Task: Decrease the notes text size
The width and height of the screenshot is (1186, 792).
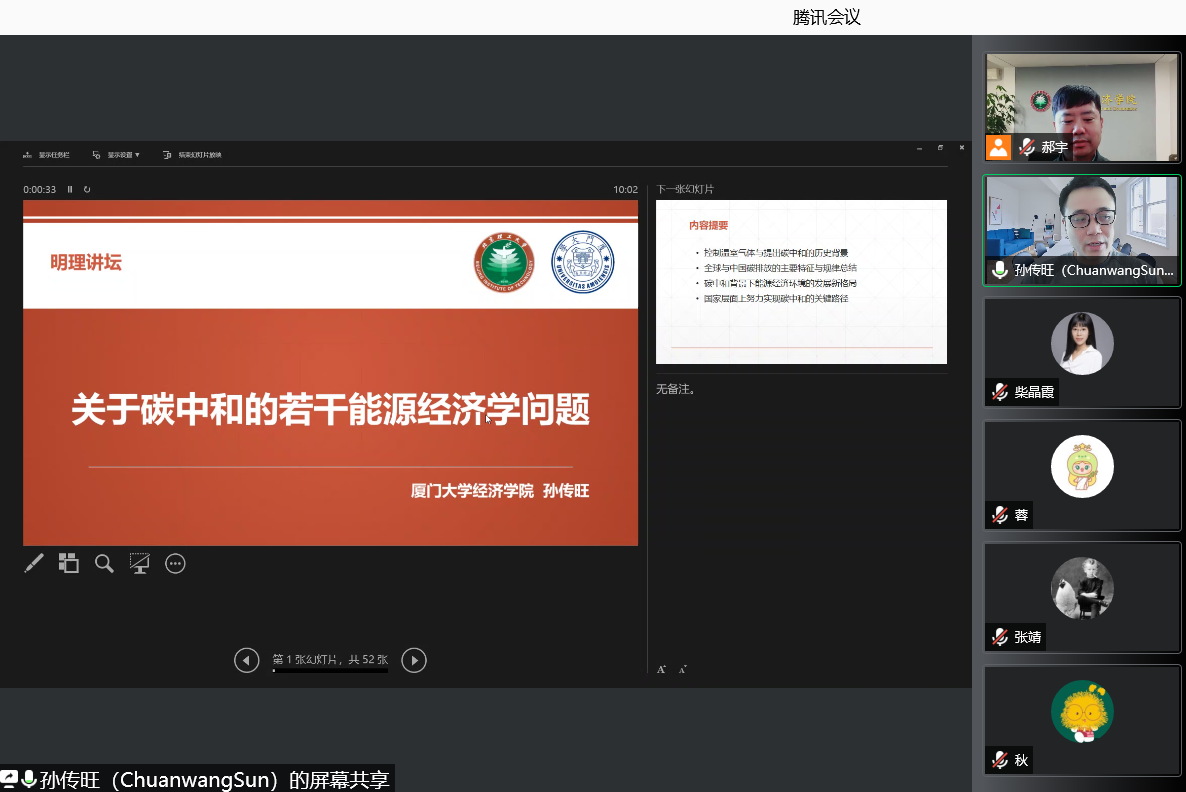Action: 683,669
